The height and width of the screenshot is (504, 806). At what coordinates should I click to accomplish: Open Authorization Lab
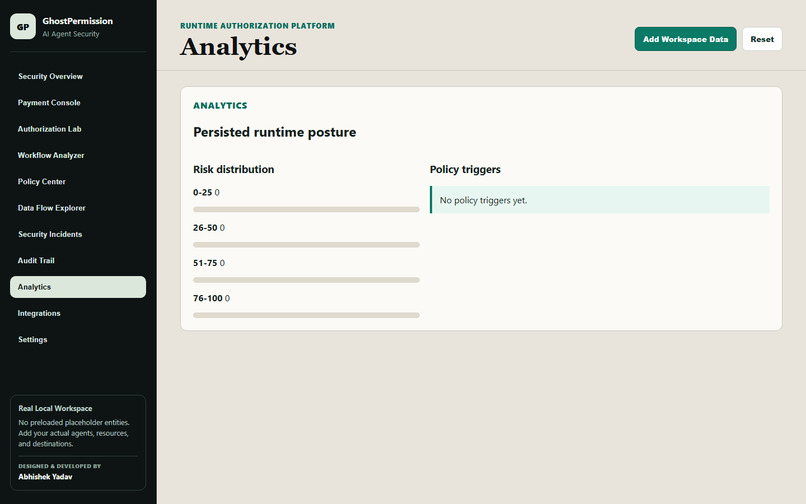point(78,129)
